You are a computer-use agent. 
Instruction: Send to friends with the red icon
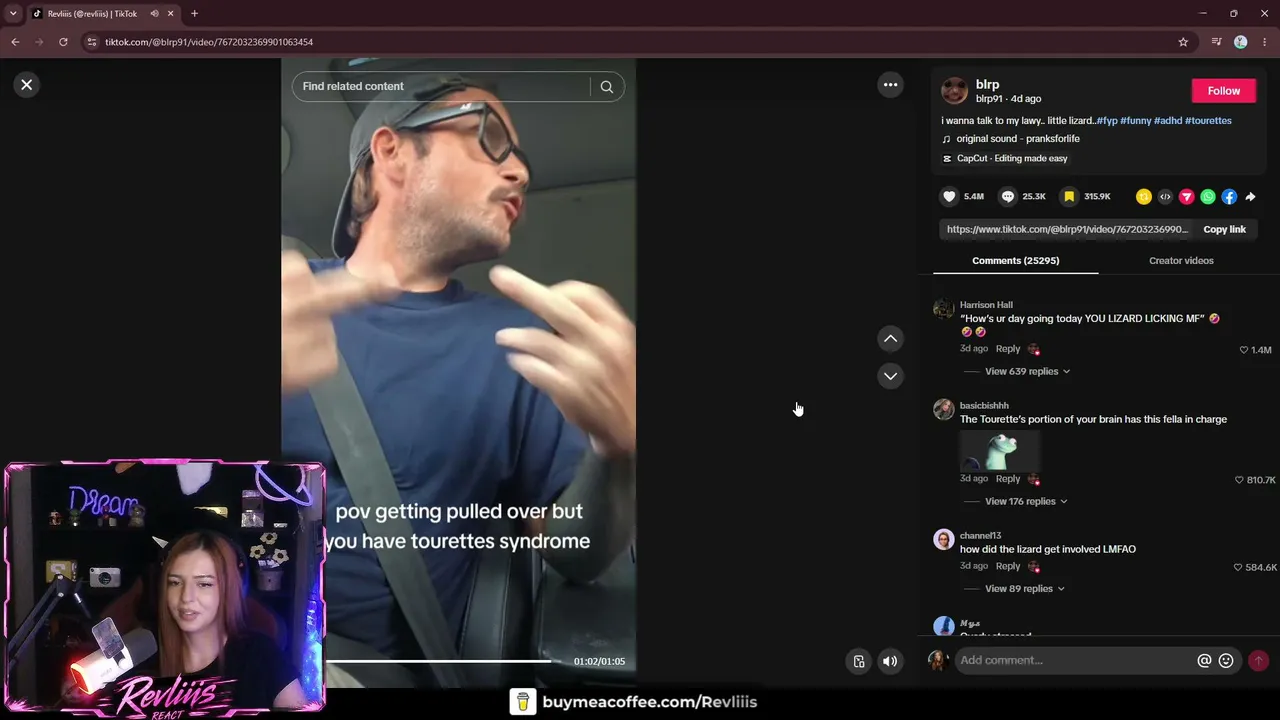[x=1186, y=197]
